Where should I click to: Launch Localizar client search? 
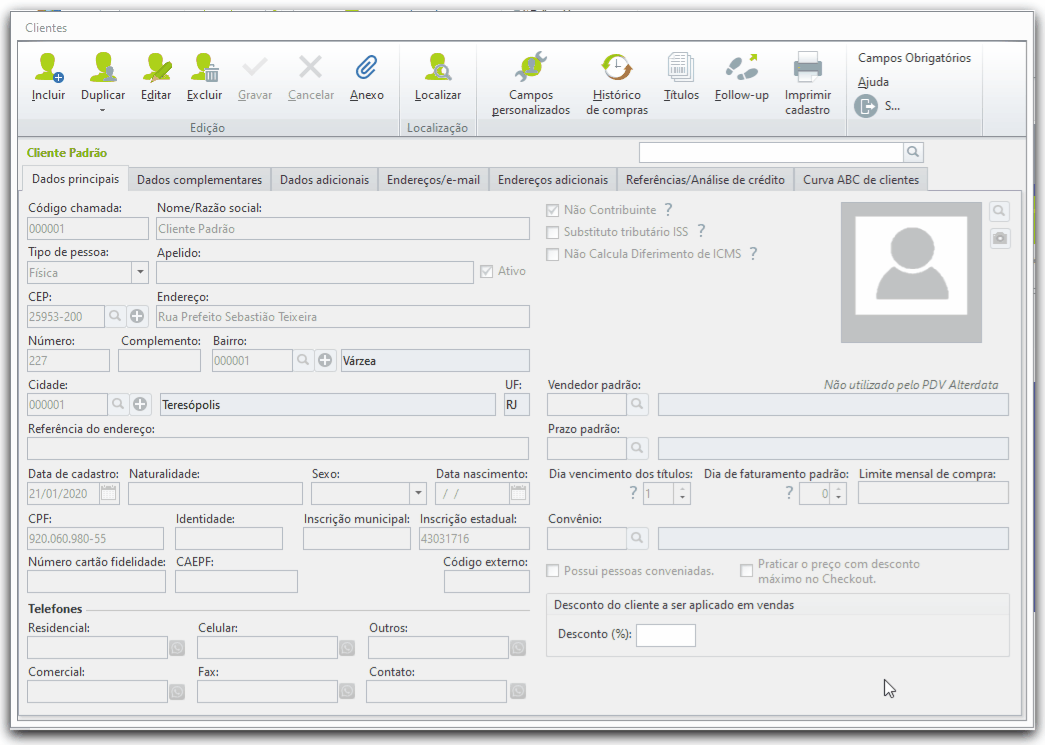pos(438,68)
